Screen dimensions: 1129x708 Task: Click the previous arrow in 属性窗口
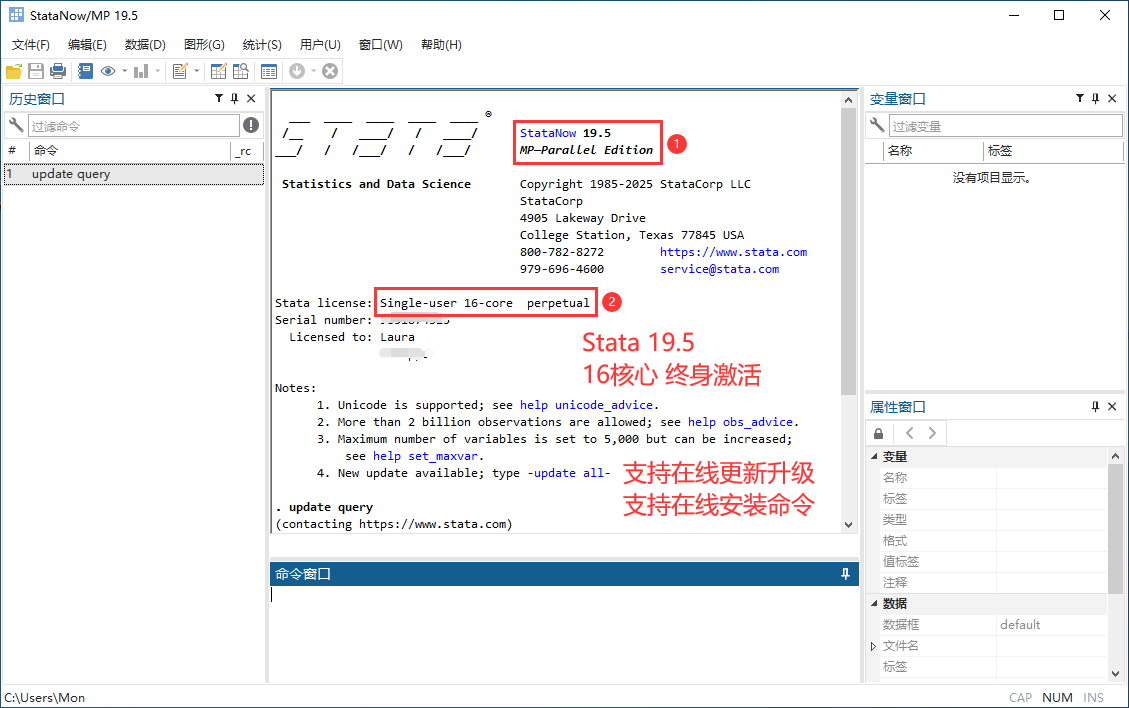[x=909, y=433]
